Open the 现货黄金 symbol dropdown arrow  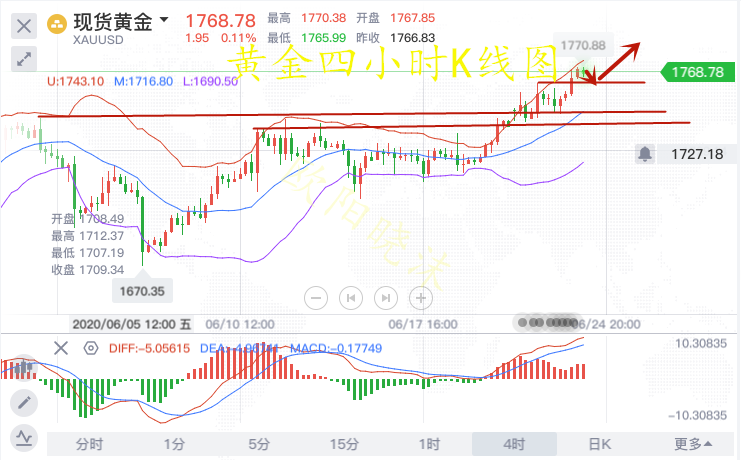pyautogui.click(x=164, y=20)
